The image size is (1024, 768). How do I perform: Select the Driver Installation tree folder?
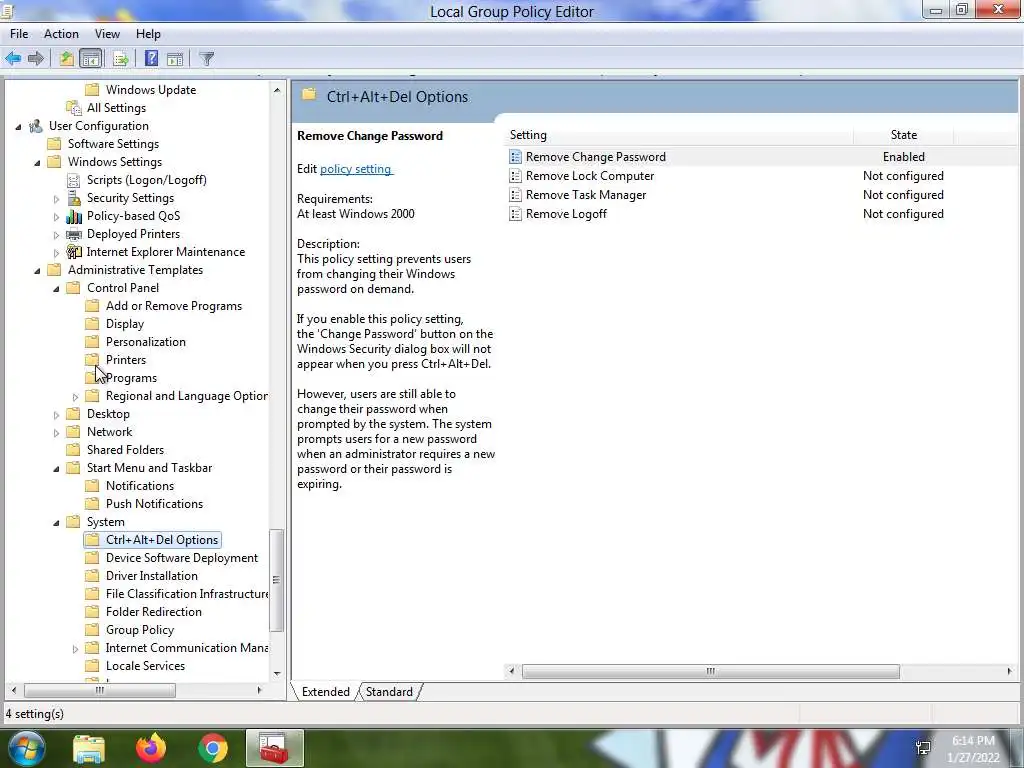coord(152,576)
